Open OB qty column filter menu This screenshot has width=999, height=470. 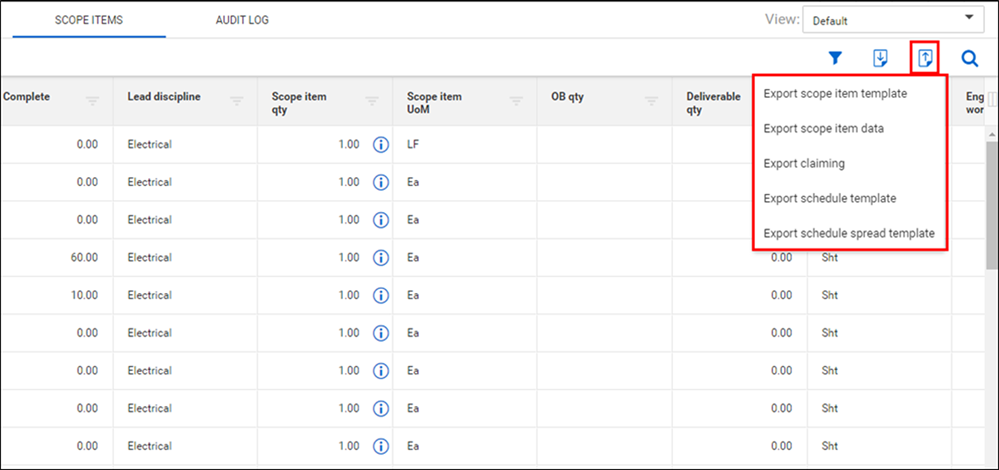pos(651,100)
